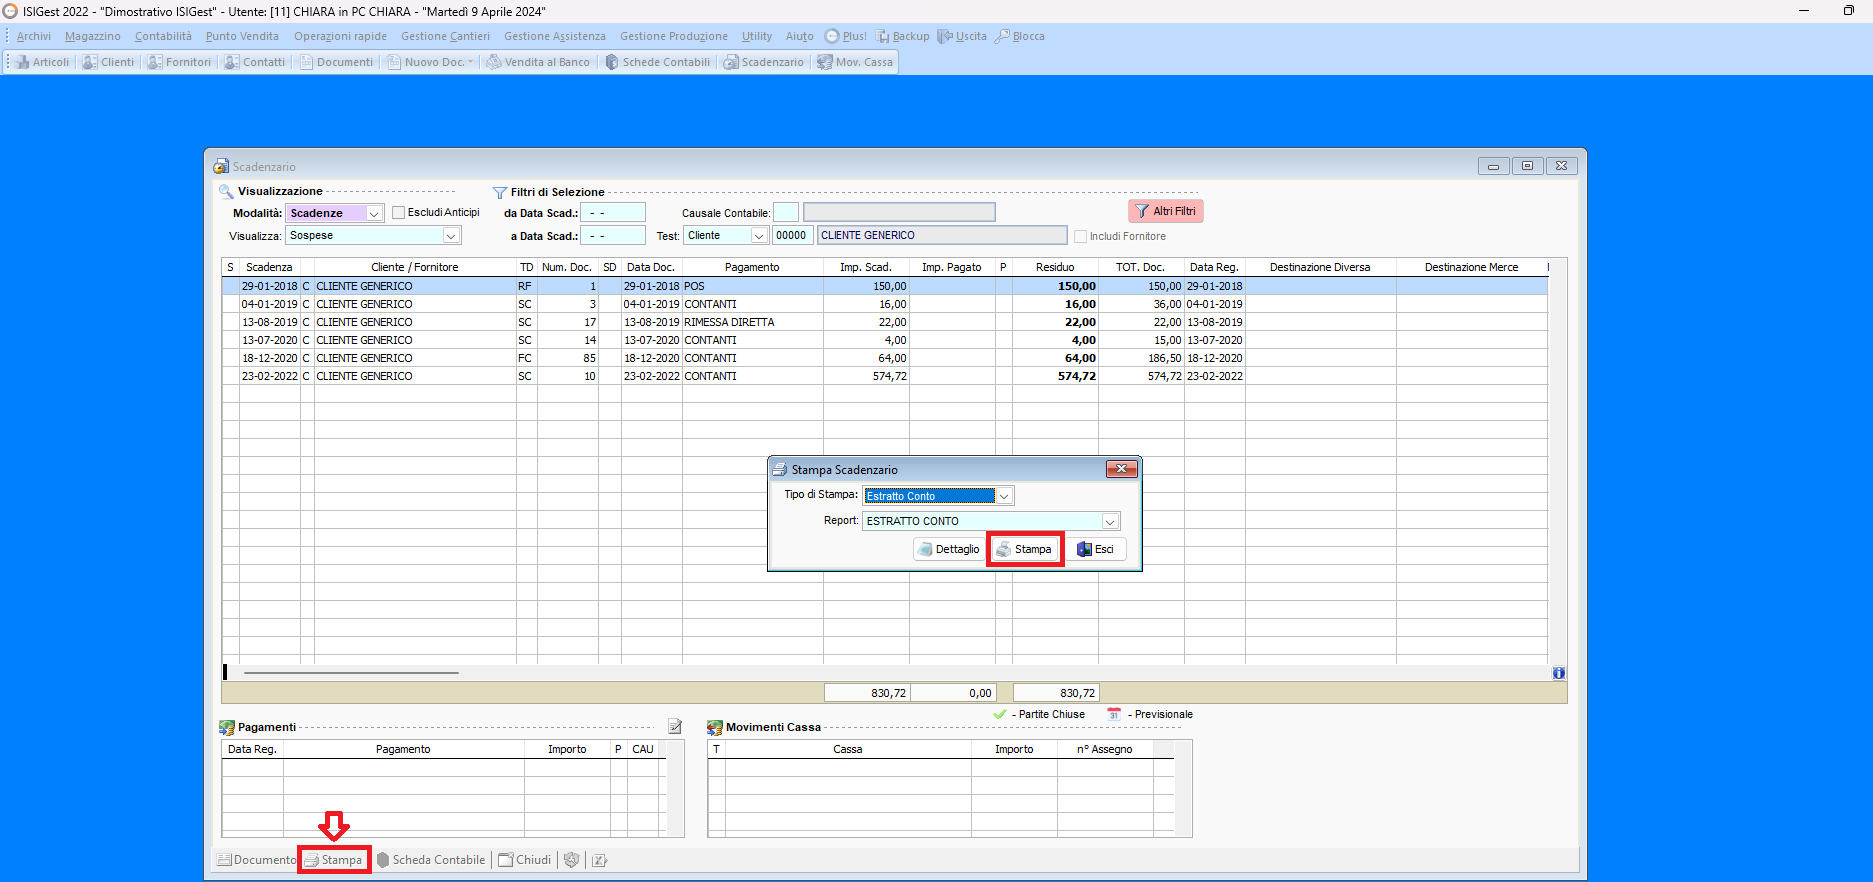The width and height of the screenshot is (1873, 882).
Task: Click Esci in the print dialog
Action: coord(1096,549)
